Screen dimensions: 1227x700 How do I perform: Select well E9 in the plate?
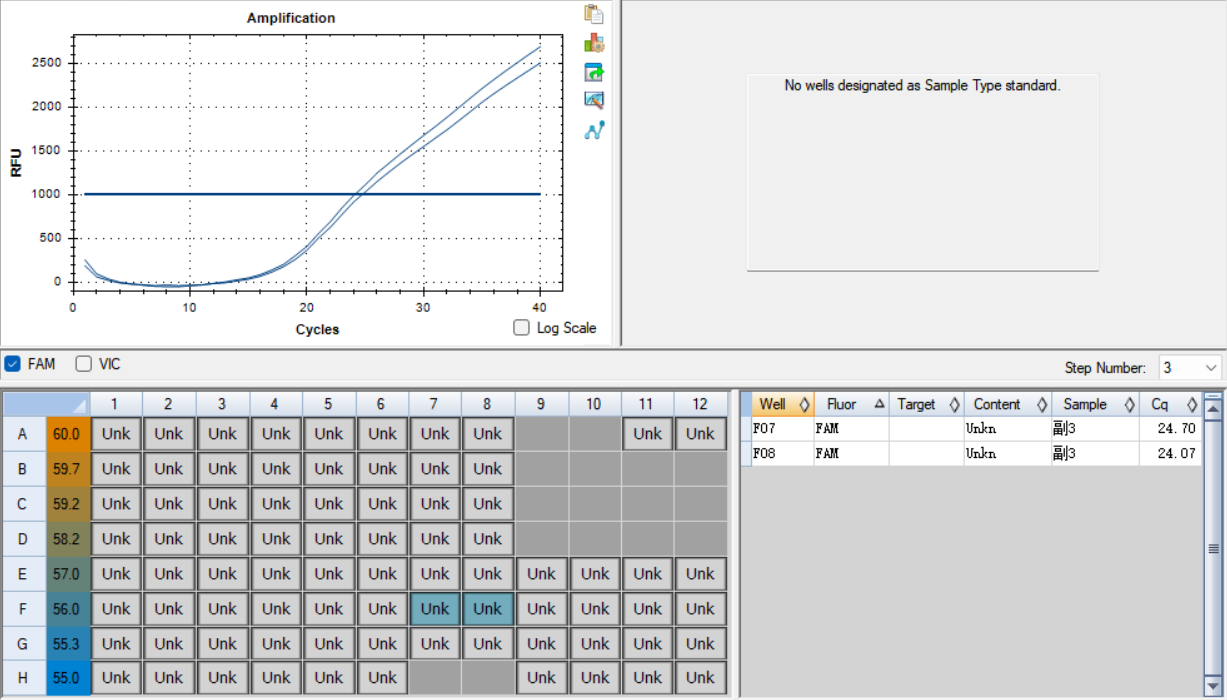pos(541,574)
